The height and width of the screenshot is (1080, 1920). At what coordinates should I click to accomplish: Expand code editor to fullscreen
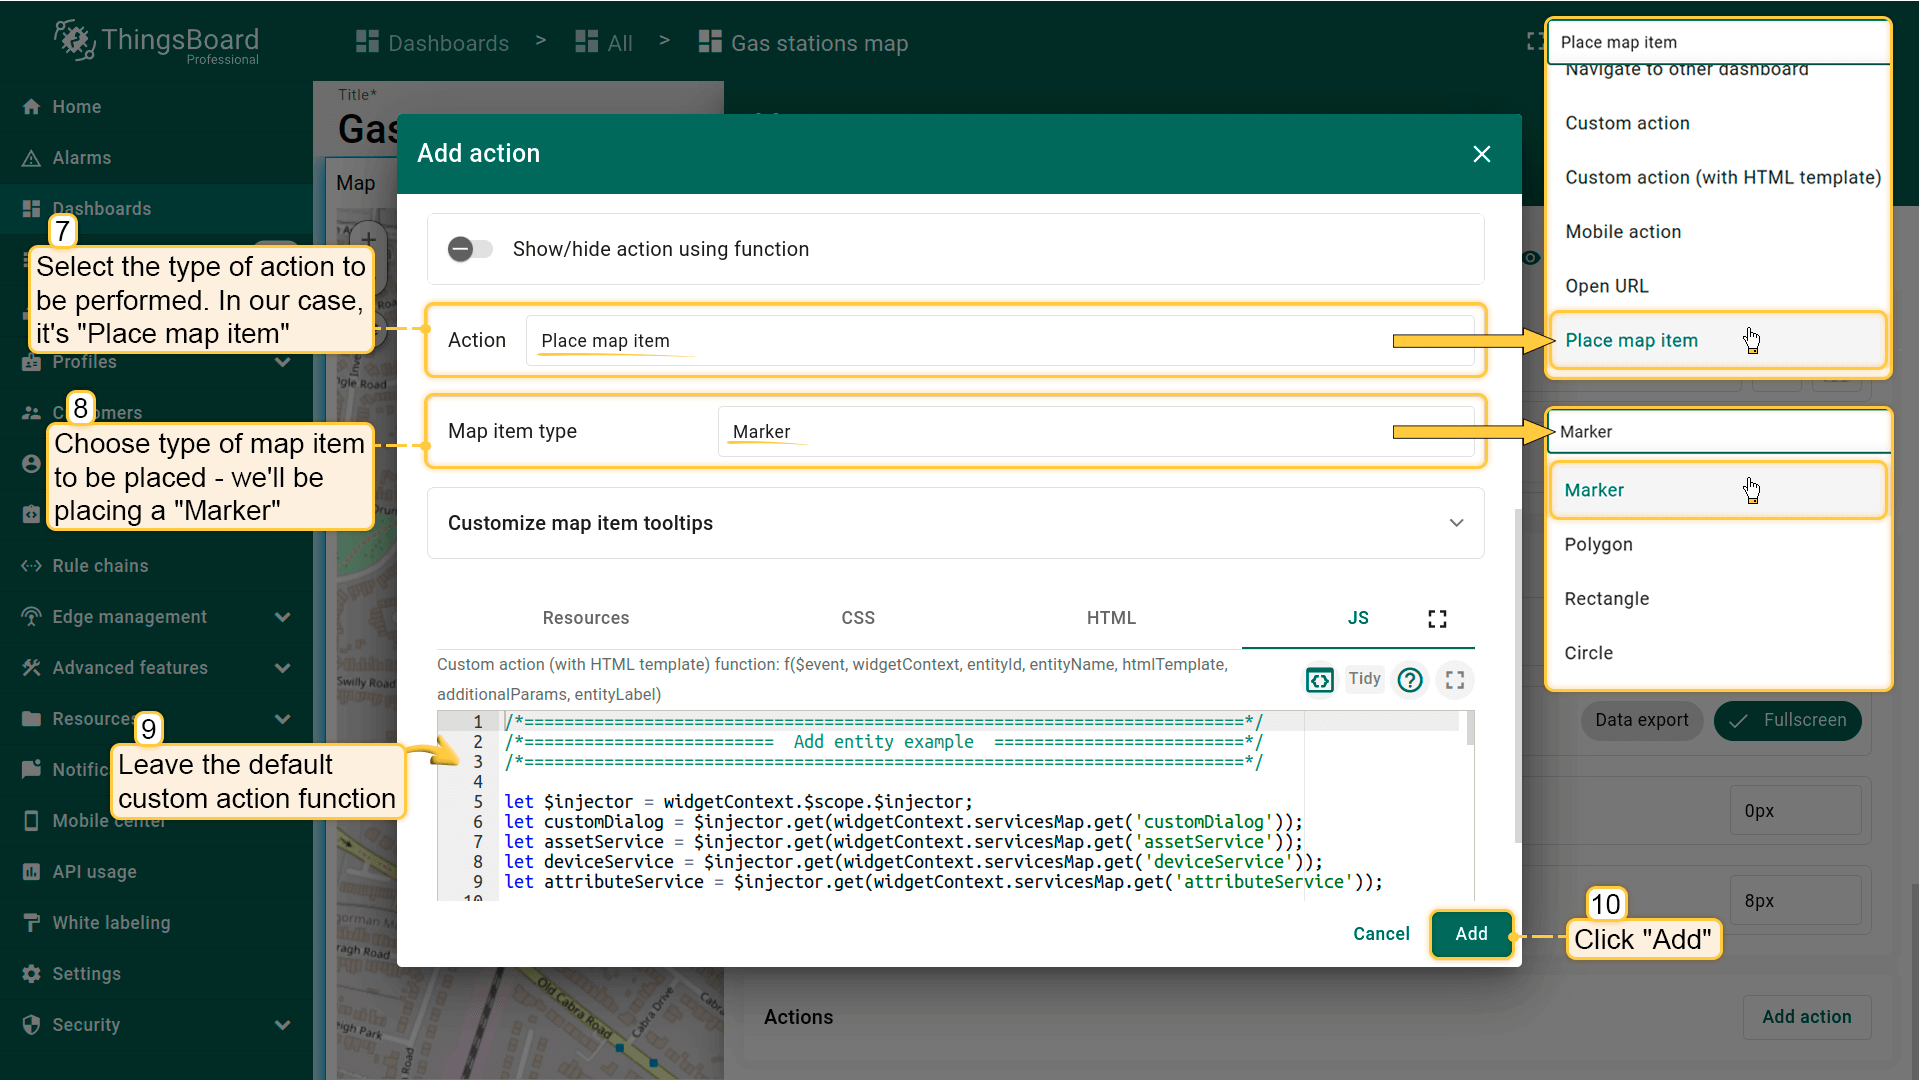[1455, 680]
